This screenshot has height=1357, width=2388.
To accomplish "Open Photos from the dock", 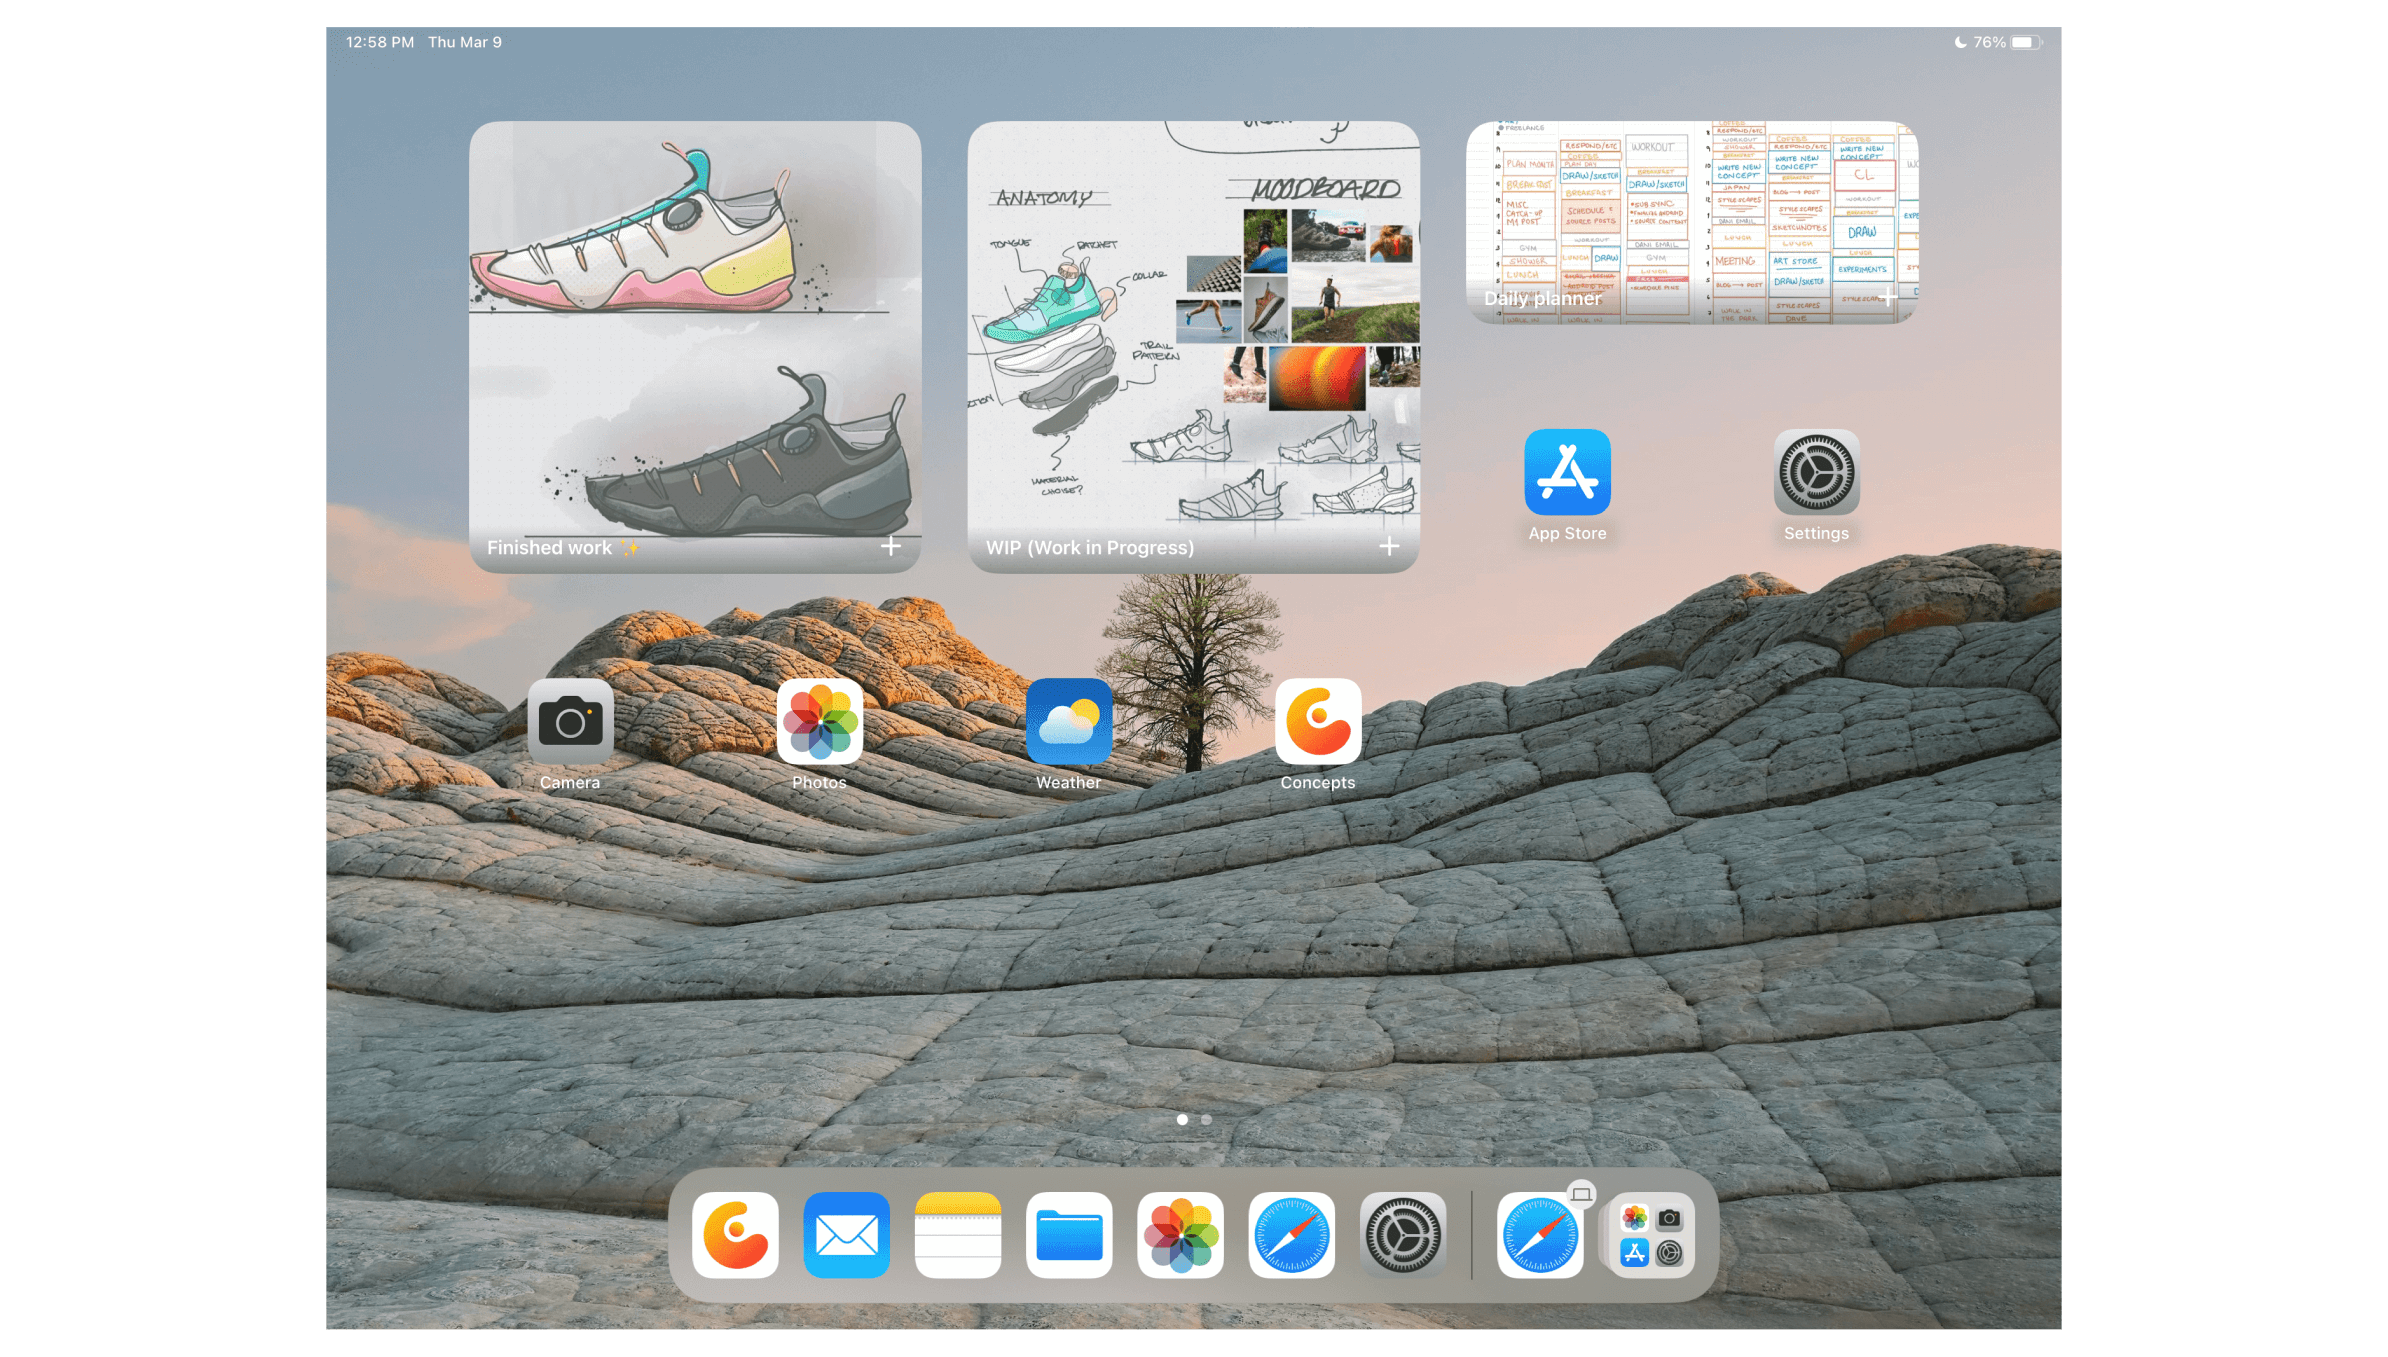I will [1180, 1234].
